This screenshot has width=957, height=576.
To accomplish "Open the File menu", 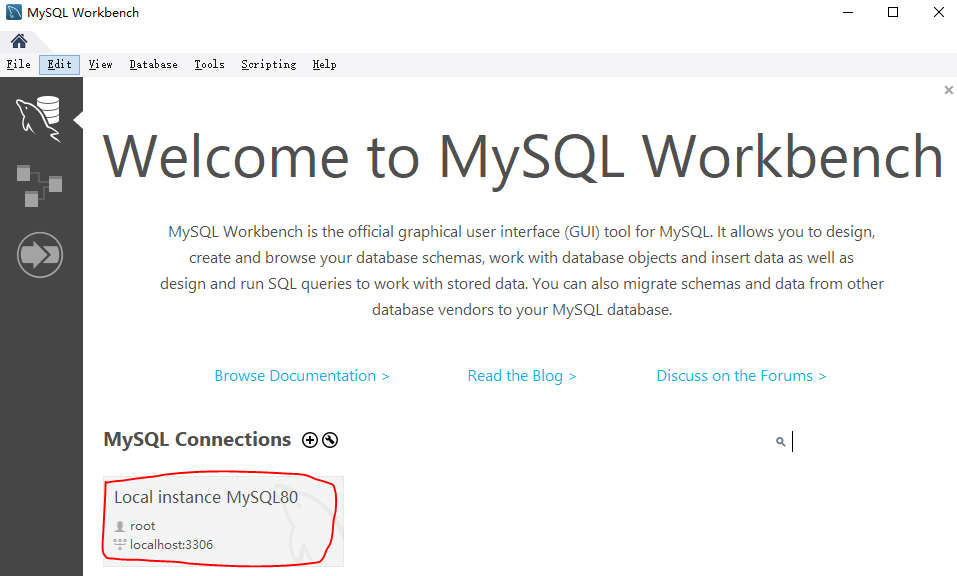I will 18,65.
